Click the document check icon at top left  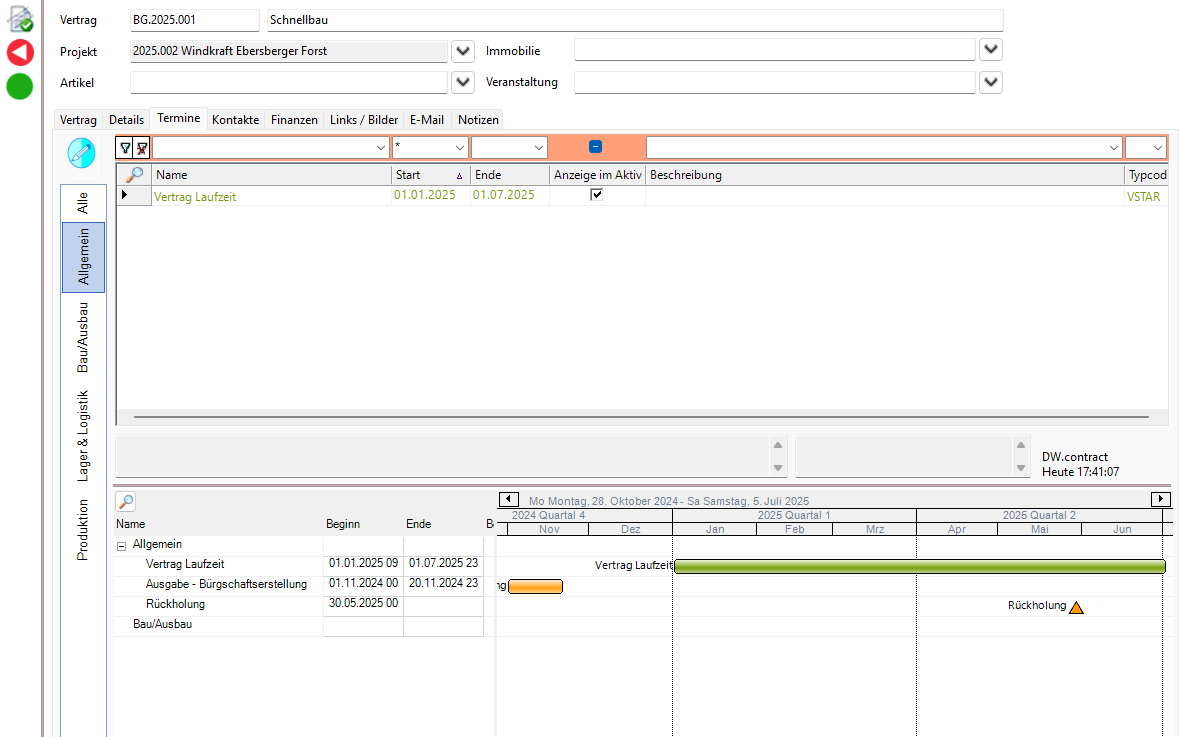pyautogui.click(x=20, y=18)
